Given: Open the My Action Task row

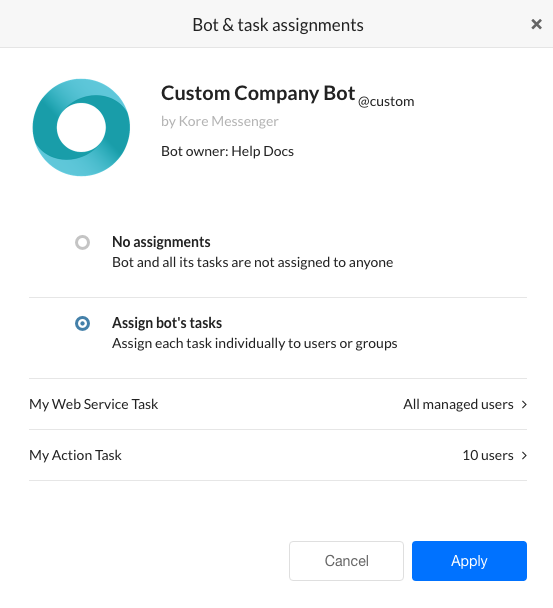Looking at the screenshot, I should tap(278, 455).
